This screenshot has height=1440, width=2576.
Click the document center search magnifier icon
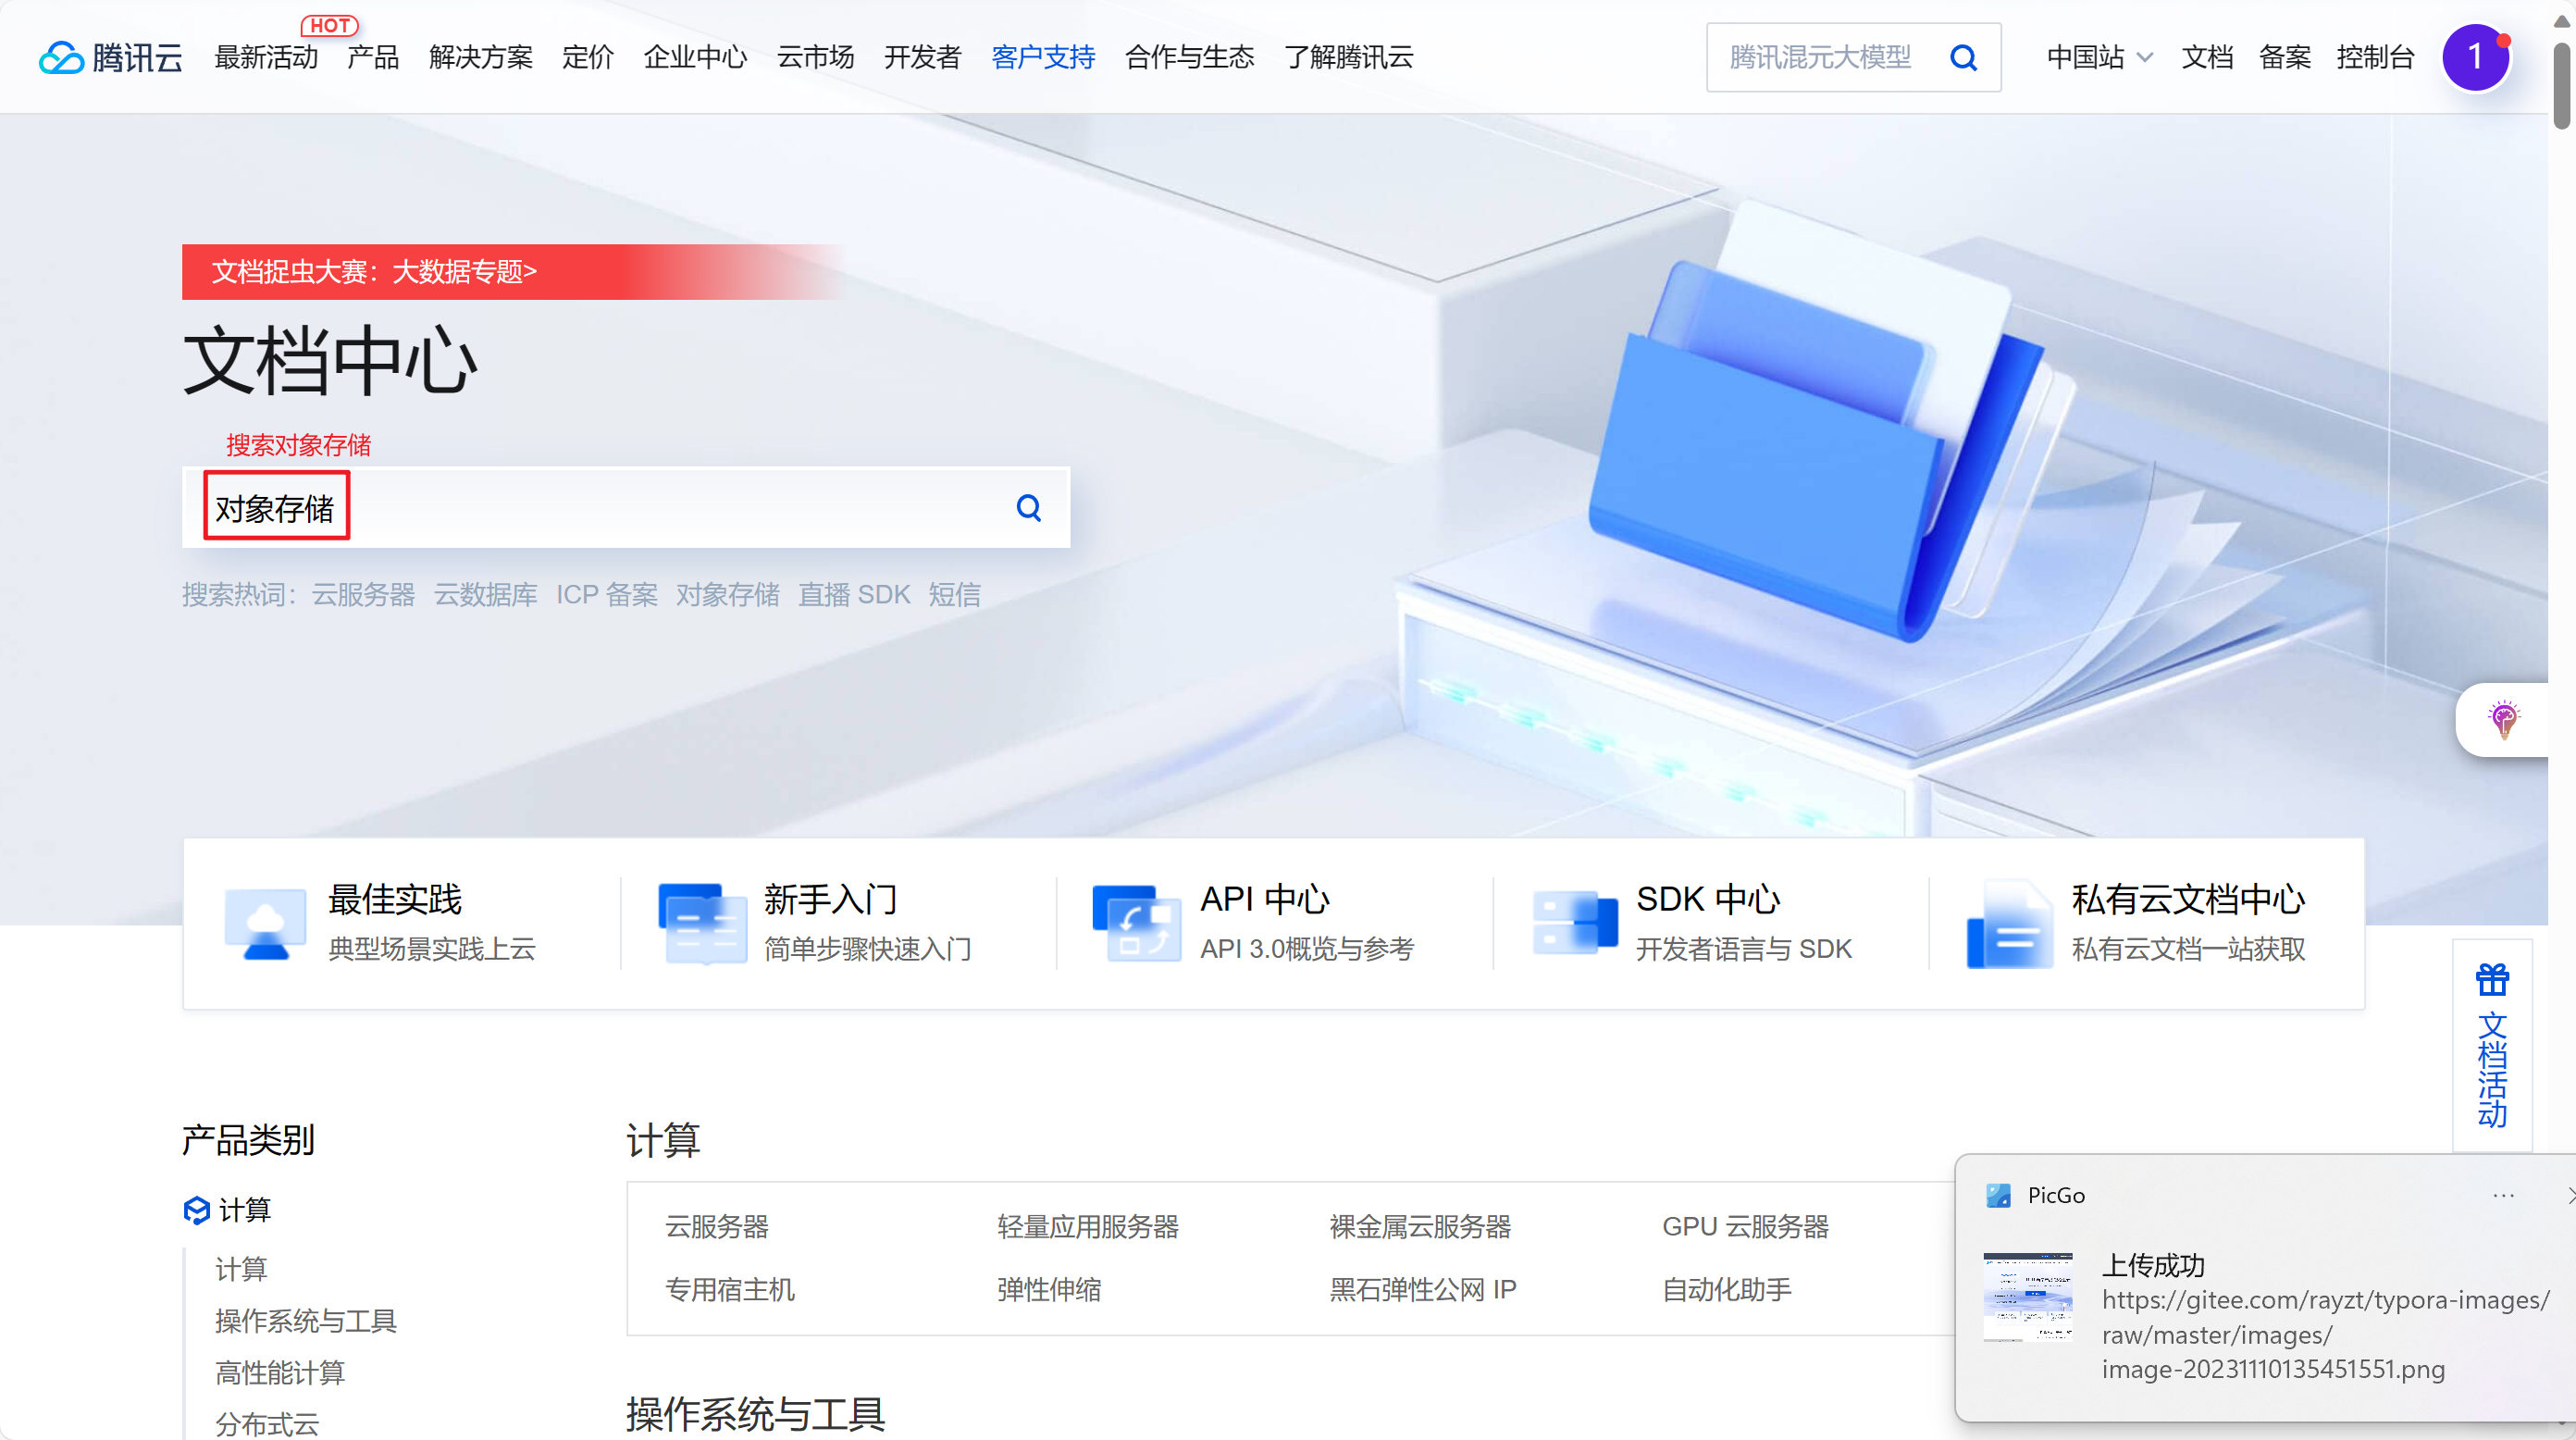(1028, 508)
